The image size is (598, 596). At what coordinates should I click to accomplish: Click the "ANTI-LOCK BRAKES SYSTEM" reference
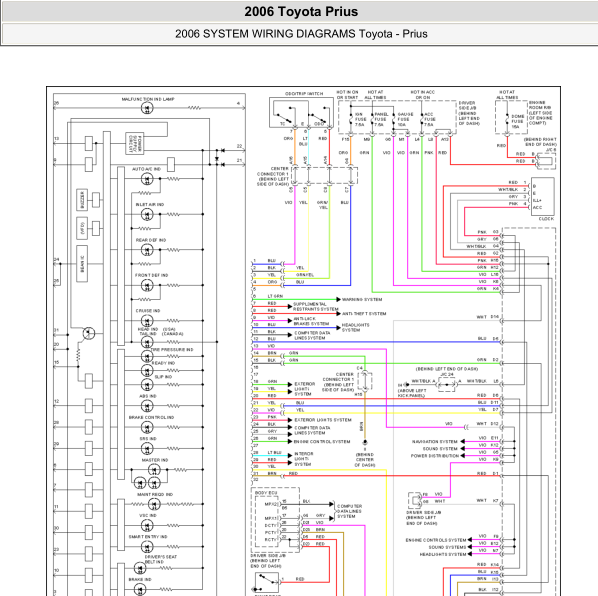pyautogui.click(x=311, y=321)
